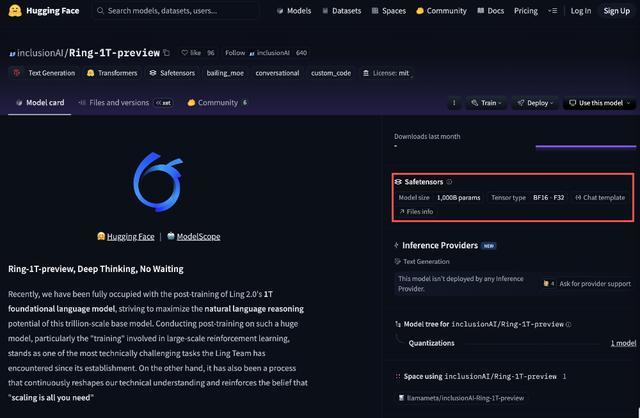The image size is (640, 418).
Task: Expand the Deploy dropdown
Action: pos(534,102)
